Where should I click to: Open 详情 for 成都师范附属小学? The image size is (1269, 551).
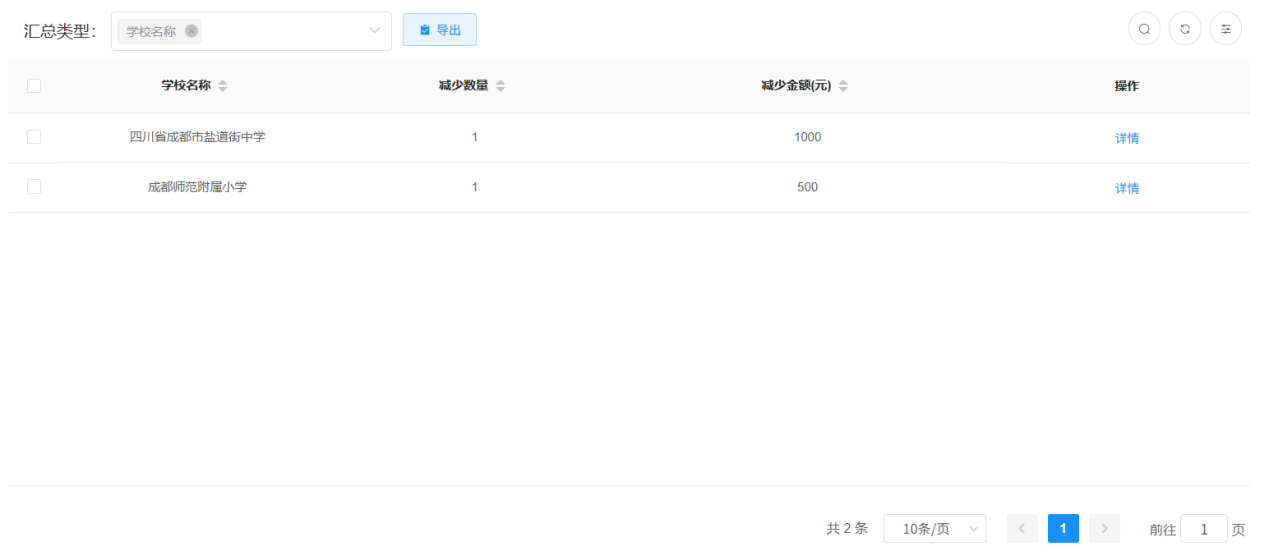[1127, 188]
